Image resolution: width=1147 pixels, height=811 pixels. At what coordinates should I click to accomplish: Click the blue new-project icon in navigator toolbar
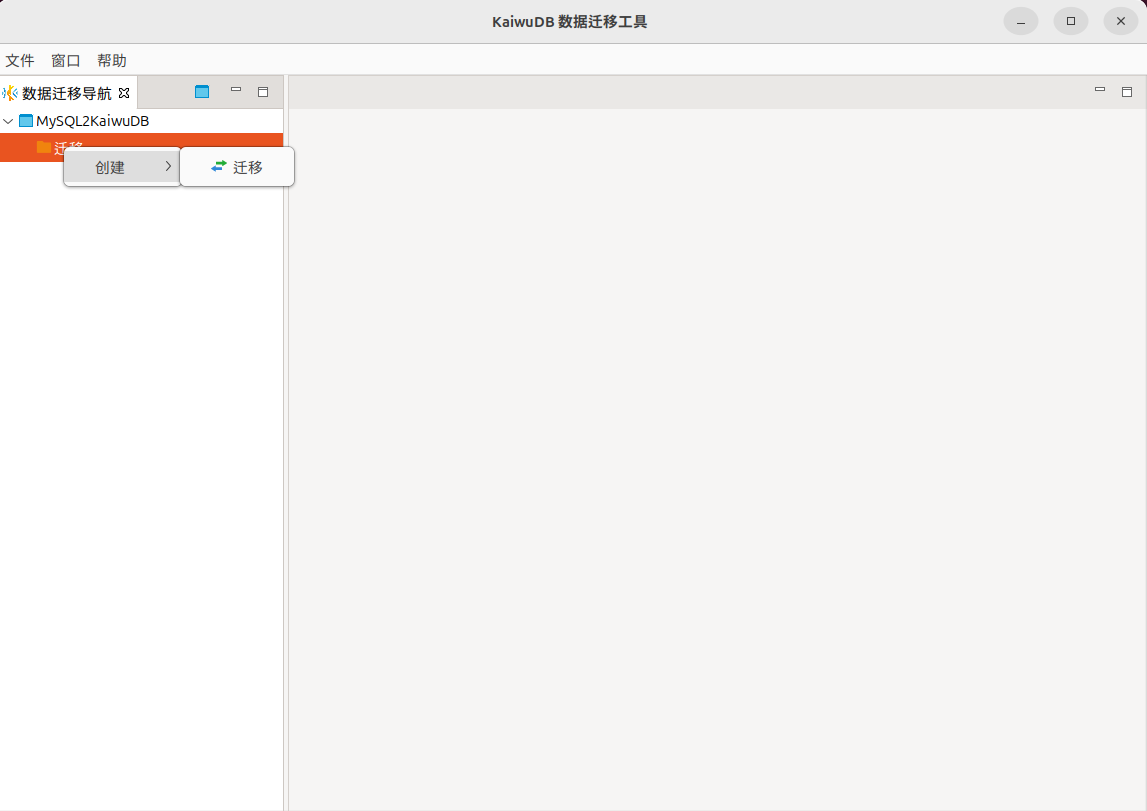click(x=202, y=92)
